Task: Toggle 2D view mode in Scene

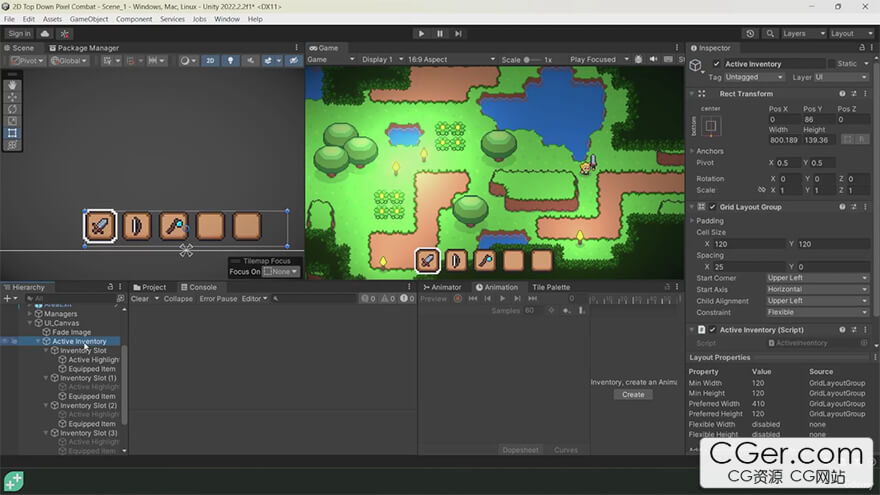Action: coord(211,61)
